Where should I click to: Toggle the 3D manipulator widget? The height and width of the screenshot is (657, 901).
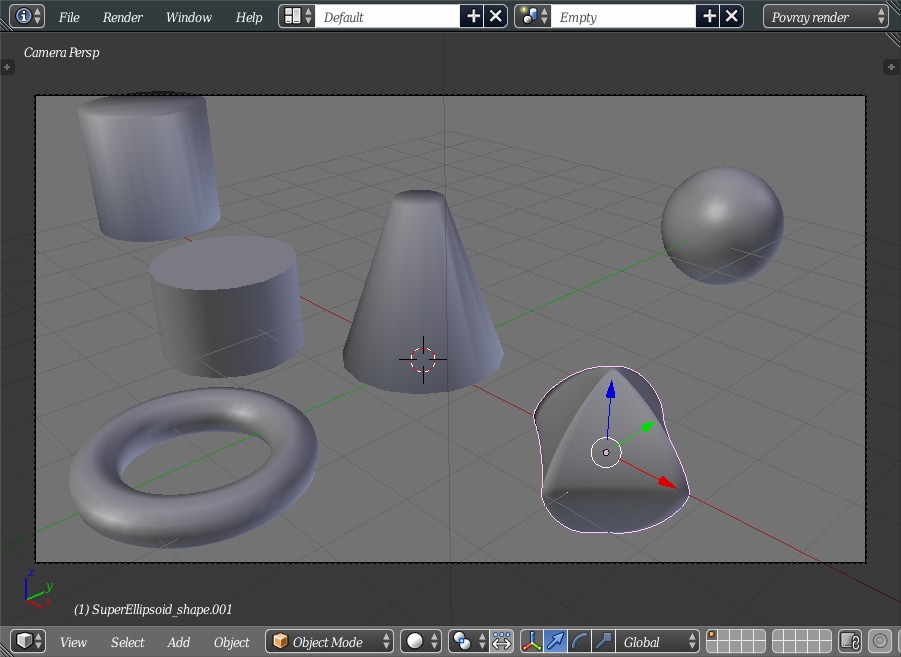tap(531, 642)
